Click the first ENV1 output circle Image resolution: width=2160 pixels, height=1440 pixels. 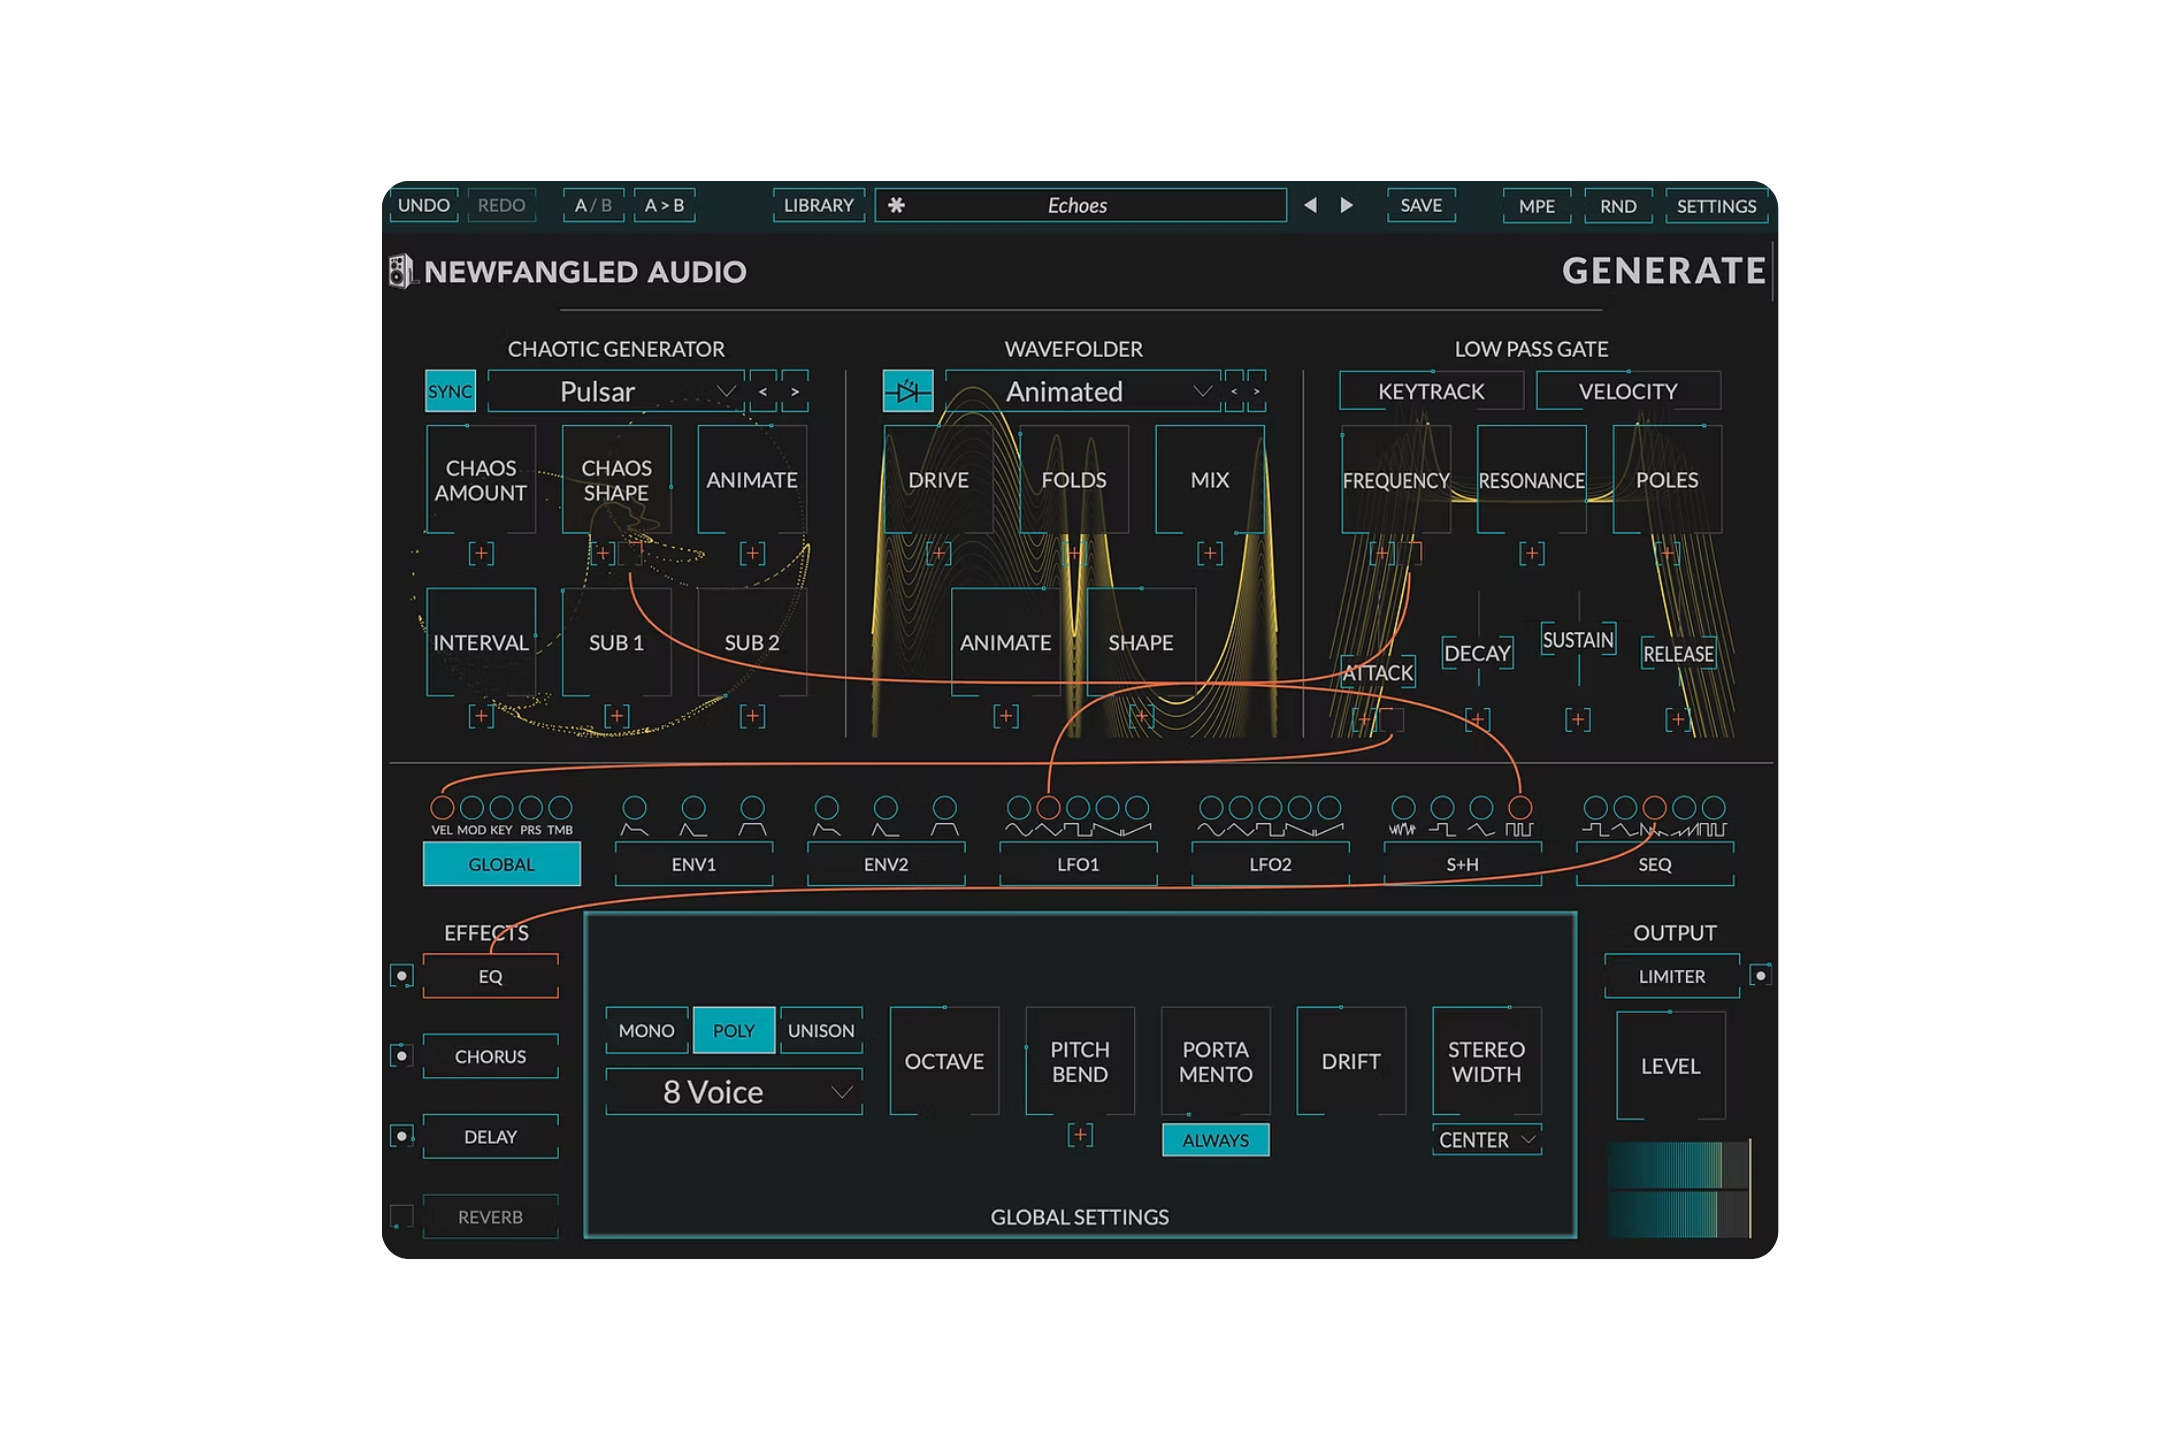pos(634,807)
